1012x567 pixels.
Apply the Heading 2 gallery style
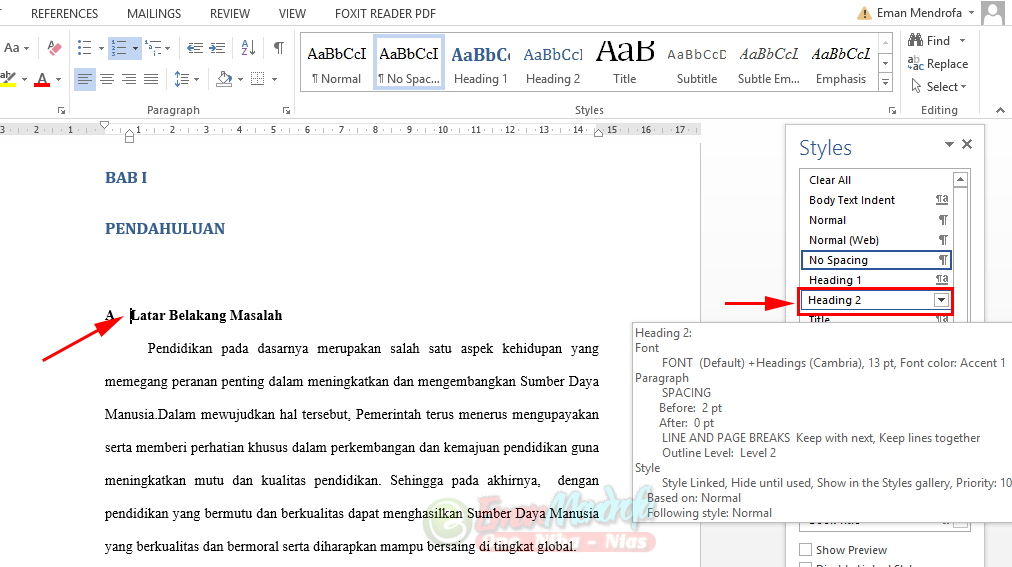tap(553, 63)
